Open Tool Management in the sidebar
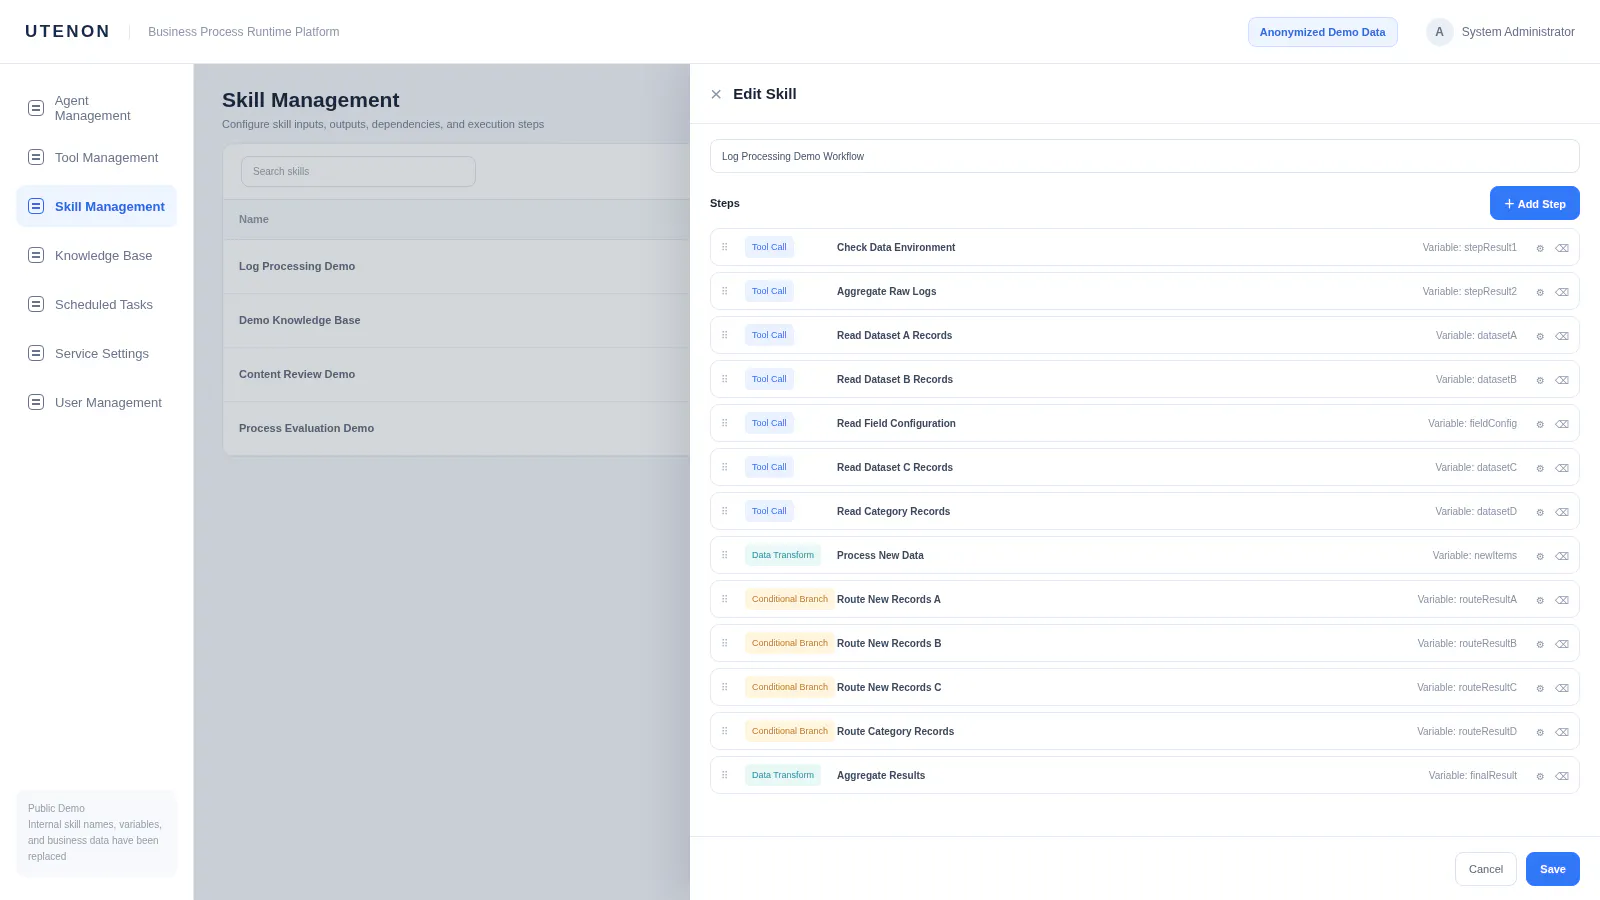The width and height of the screenshot is (1600, 900). pos(97,157)
